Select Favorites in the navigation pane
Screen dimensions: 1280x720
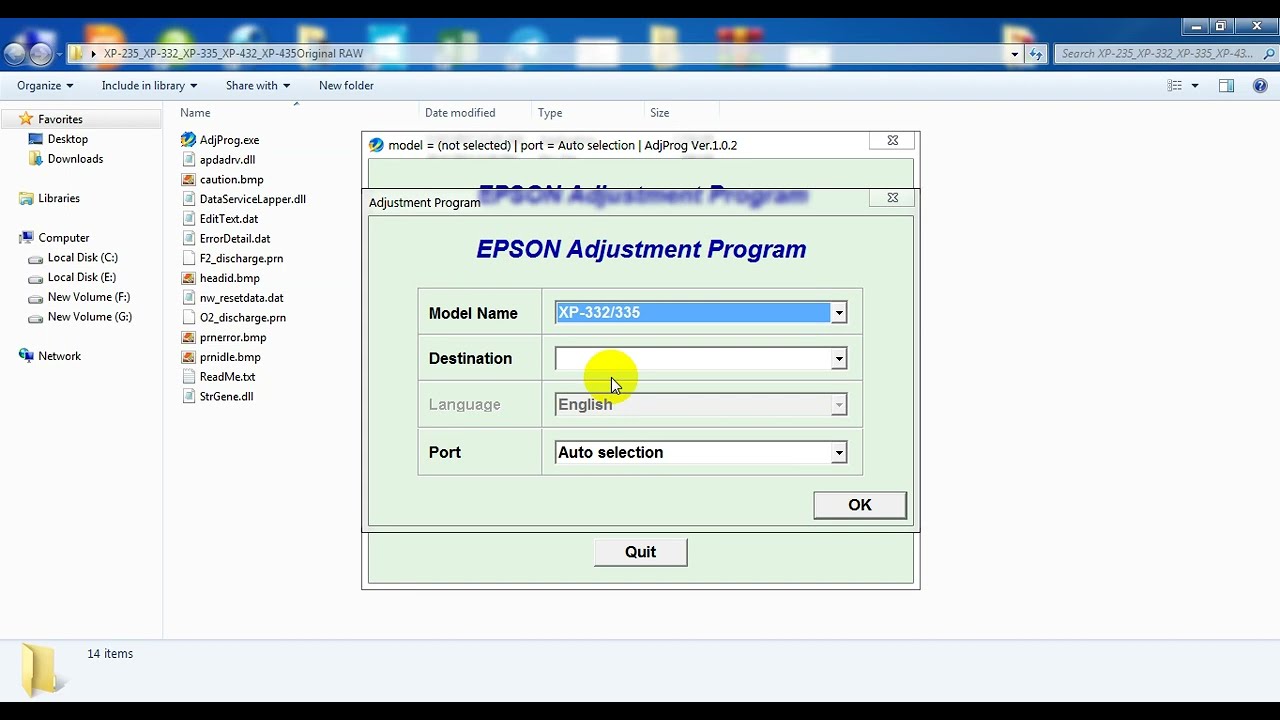point(60,119)
